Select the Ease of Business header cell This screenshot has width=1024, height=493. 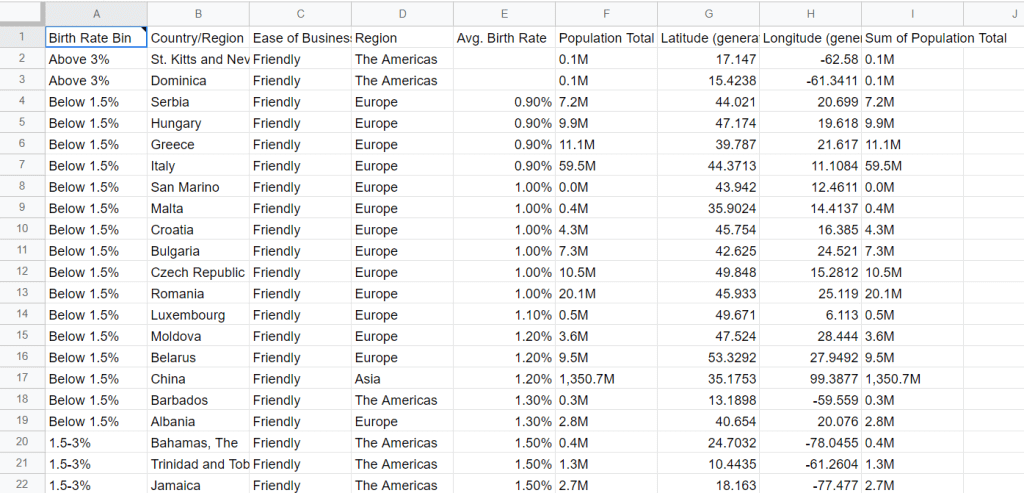(300, 38)
